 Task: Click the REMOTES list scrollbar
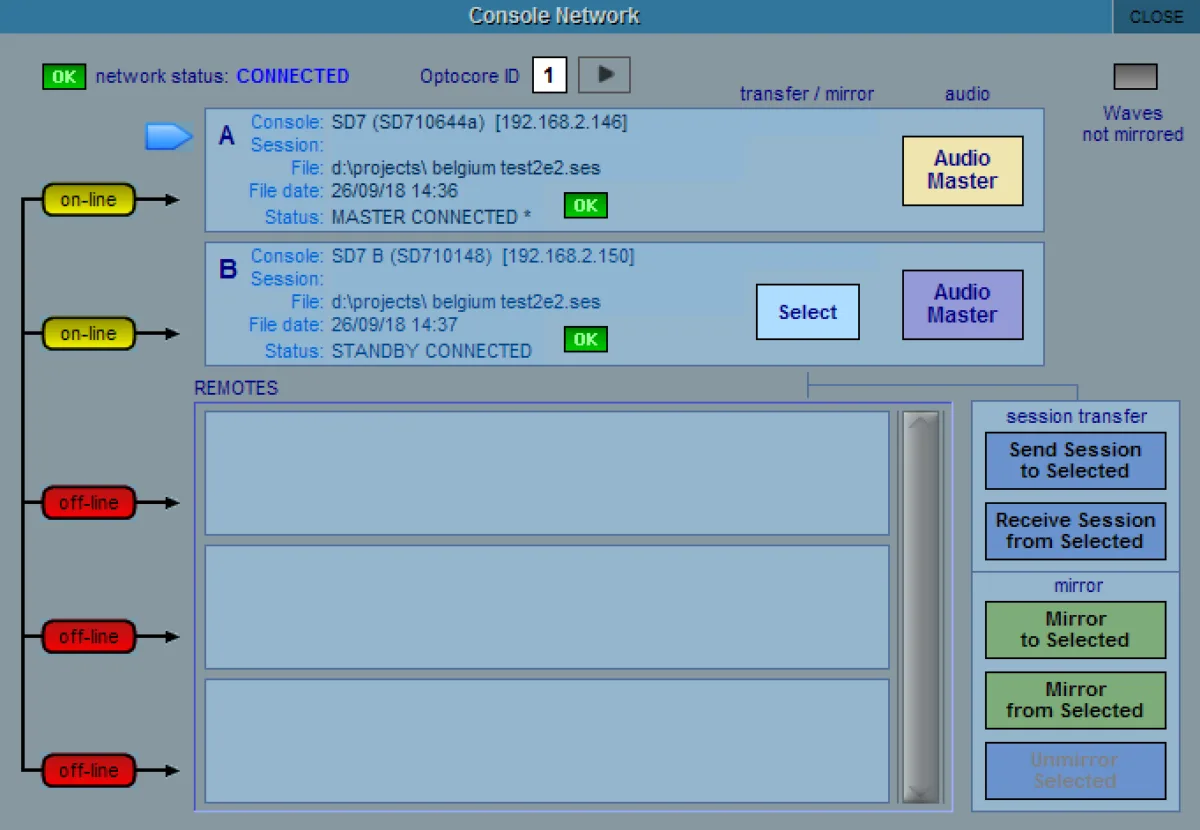pyautogui.click(x=921, y=606)
